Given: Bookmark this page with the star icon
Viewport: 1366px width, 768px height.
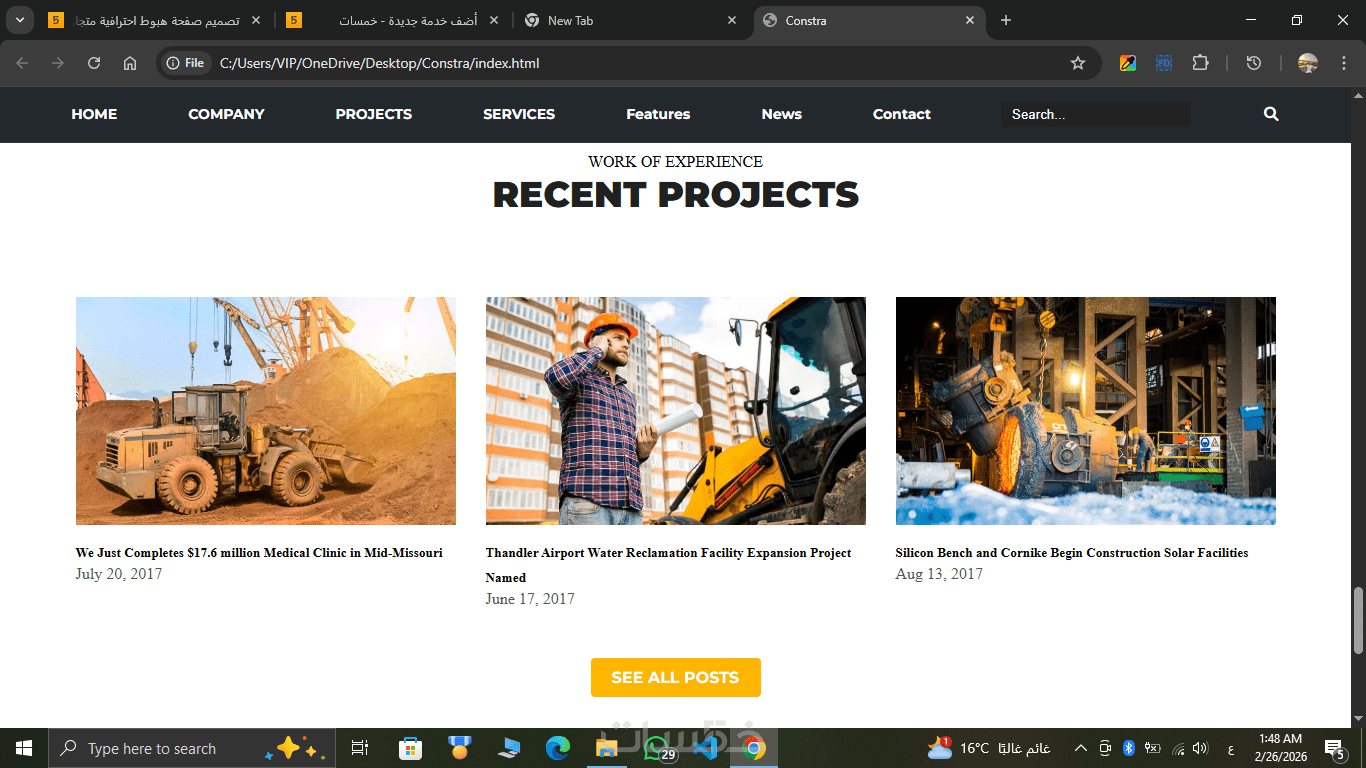Looking at the screenshot, I should coord(1078,63).
